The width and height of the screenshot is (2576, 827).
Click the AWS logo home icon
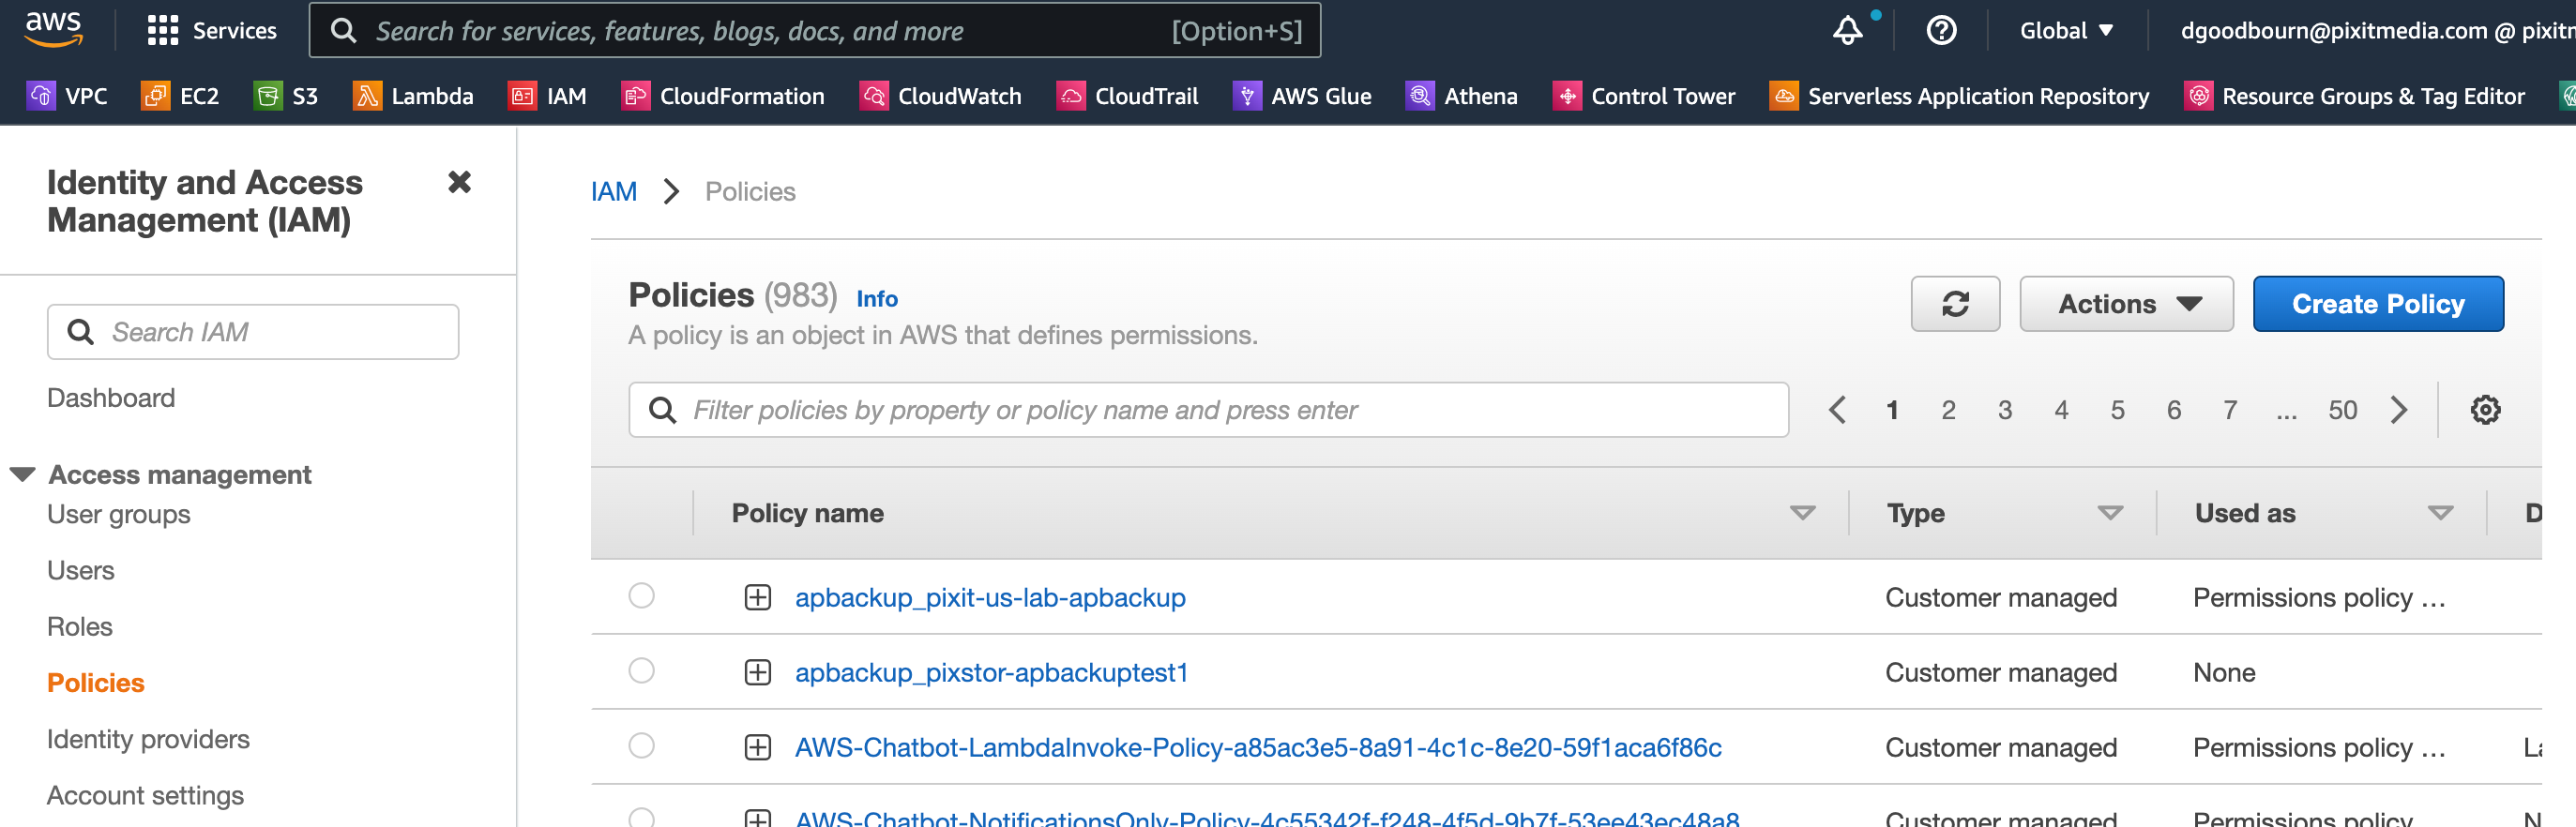point(53,29)
